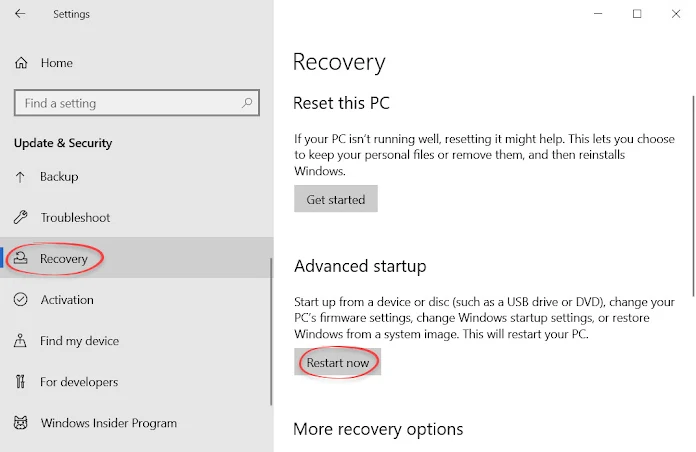Click the Find my device icon
This screenshot has height=452, width=696.
tap(21, 341)
